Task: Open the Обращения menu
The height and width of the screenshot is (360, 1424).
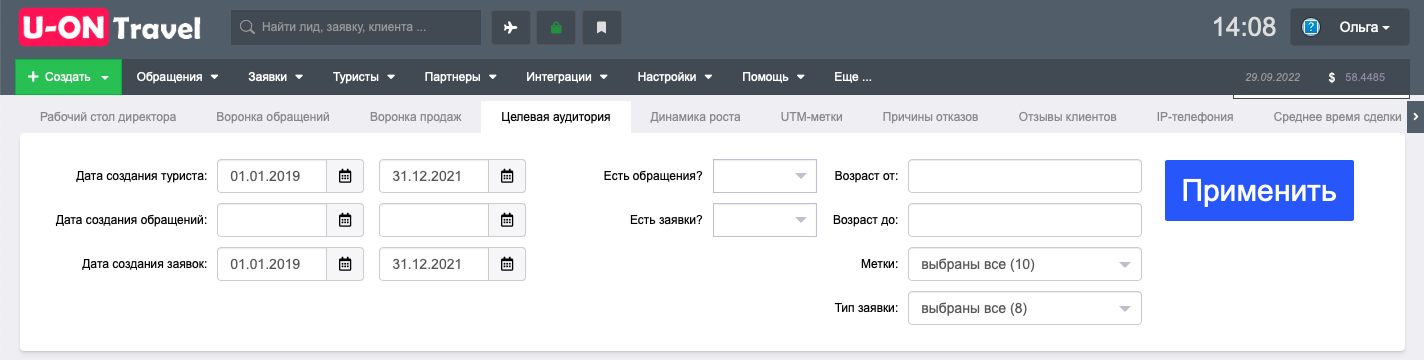Action: [x=178, y=76]
